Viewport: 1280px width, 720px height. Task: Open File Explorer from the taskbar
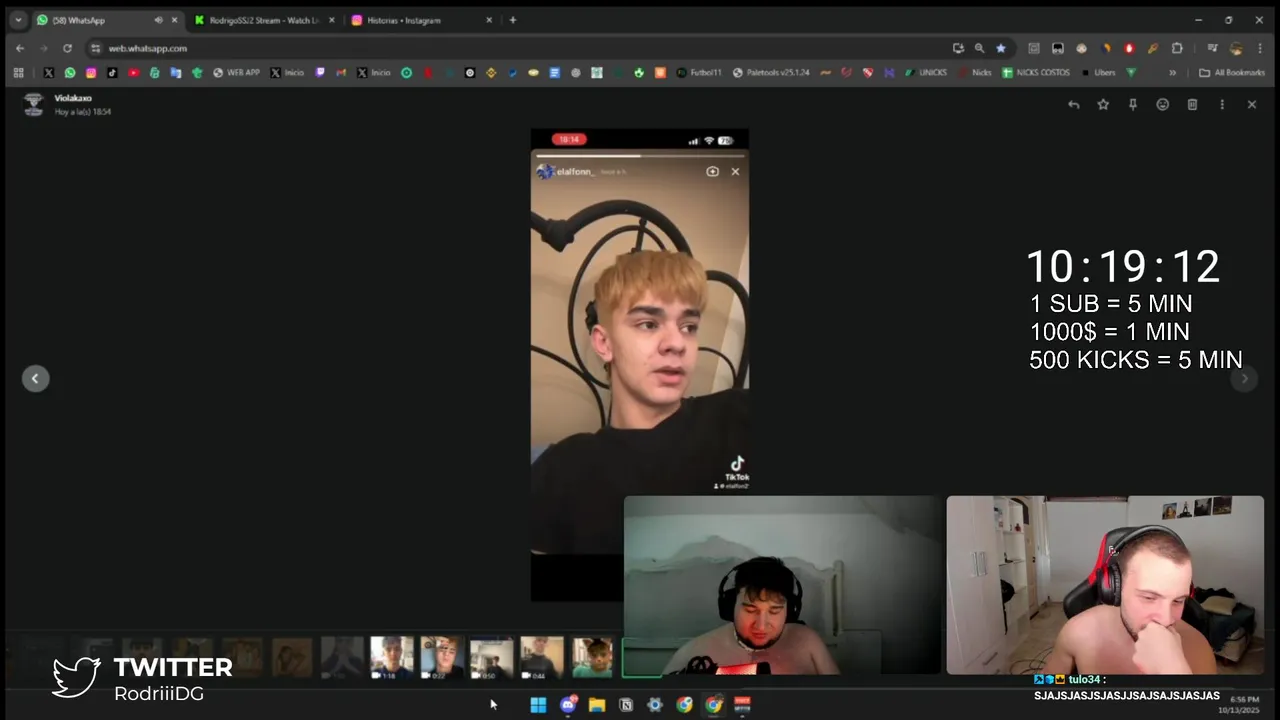click(597, 705)
